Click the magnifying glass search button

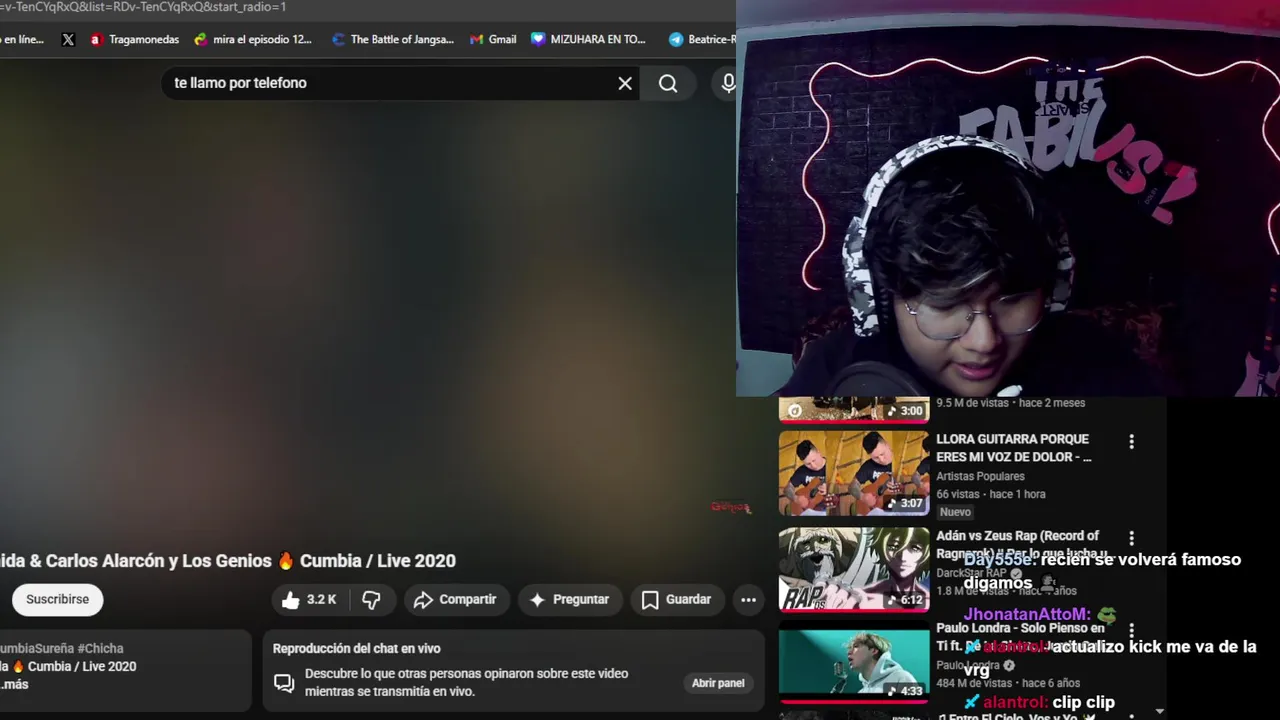668,83
